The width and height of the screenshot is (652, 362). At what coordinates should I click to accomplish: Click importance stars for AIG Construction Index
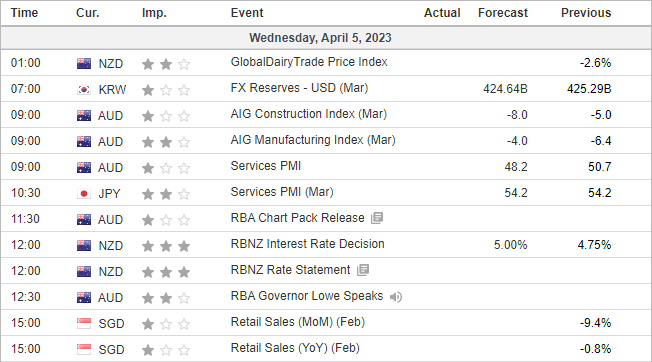click(166, 116)
